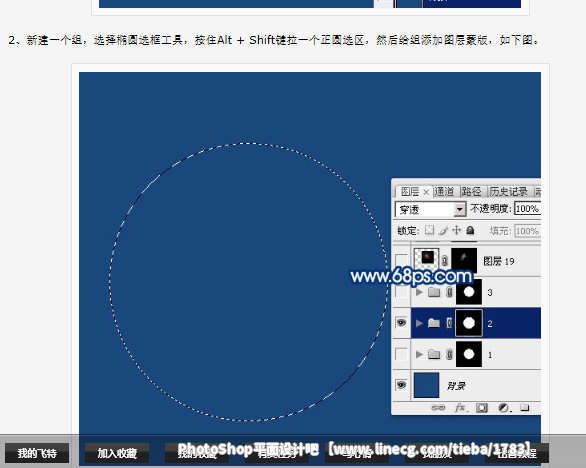Expand group 3 with its triangle
The width and height of the screenshot is (586, 468).
click(x=419, y=292)
